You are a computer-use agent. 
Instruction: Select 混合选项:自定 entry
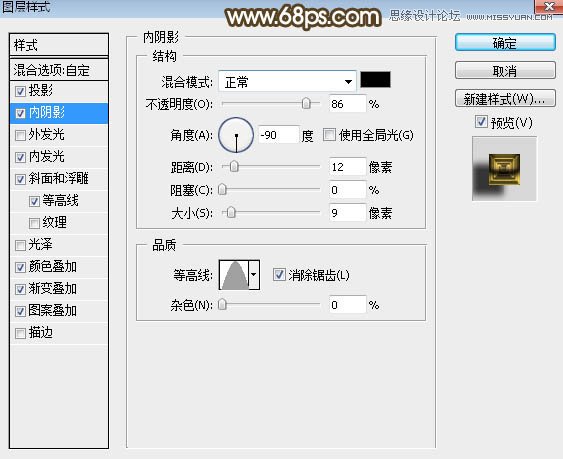(59, 70)
